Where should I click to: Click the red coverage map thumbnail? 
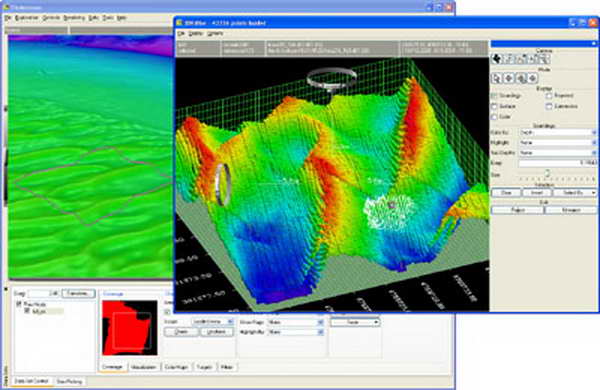tap(130, 328)
